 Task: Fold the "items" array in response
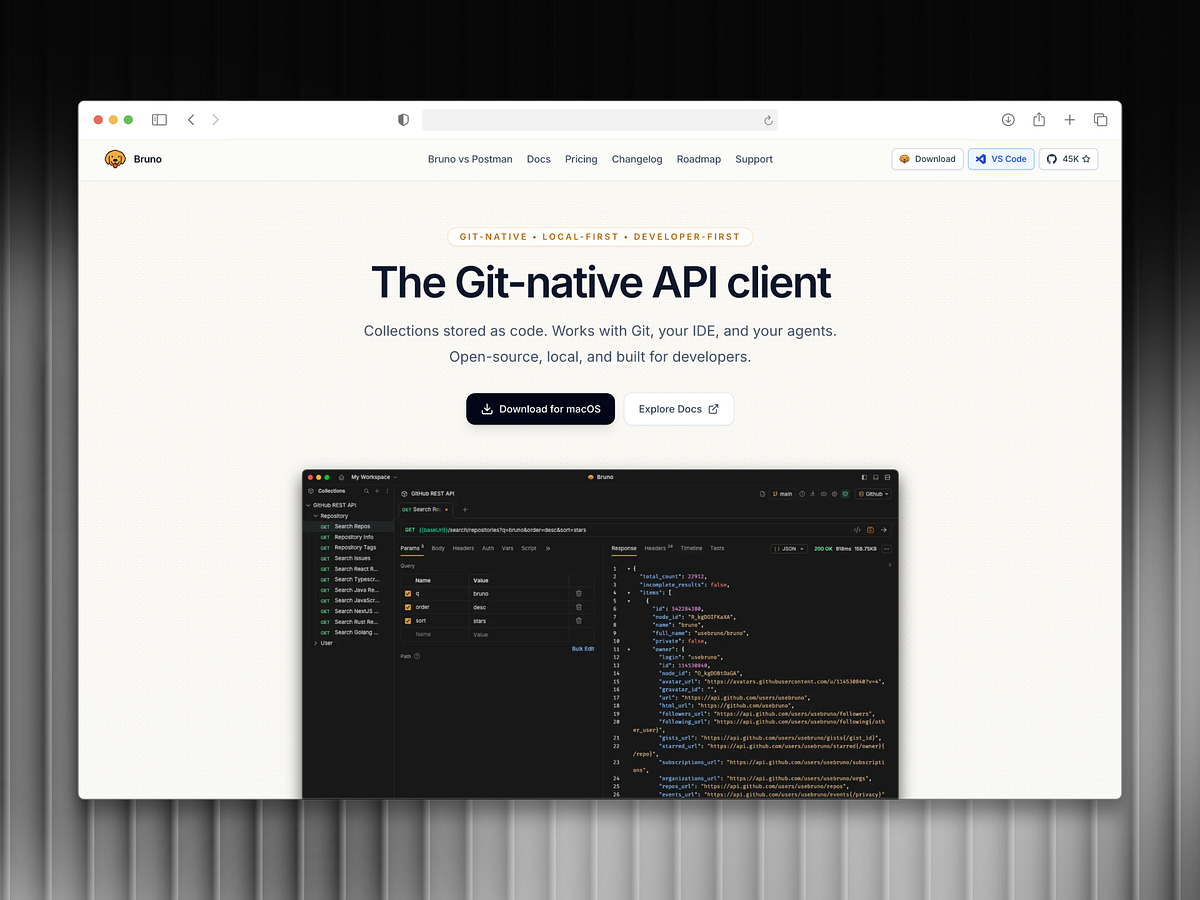coord(629,593)
